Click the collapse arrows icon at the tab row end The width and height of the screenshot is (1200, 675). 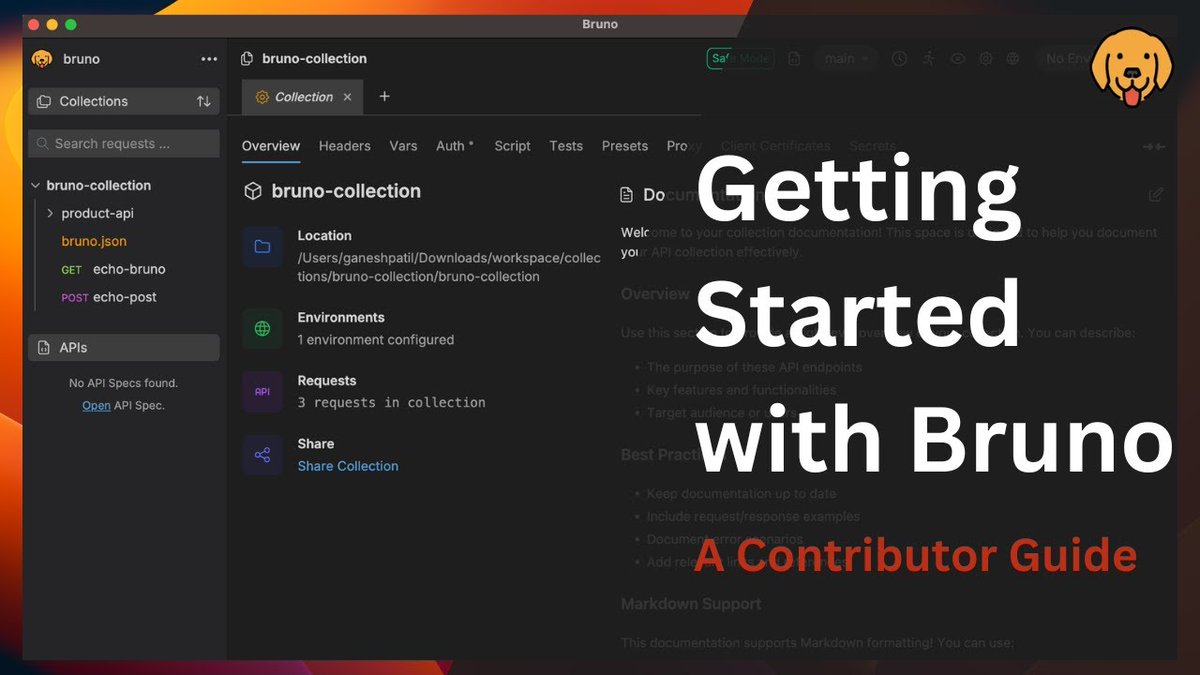1154,146
